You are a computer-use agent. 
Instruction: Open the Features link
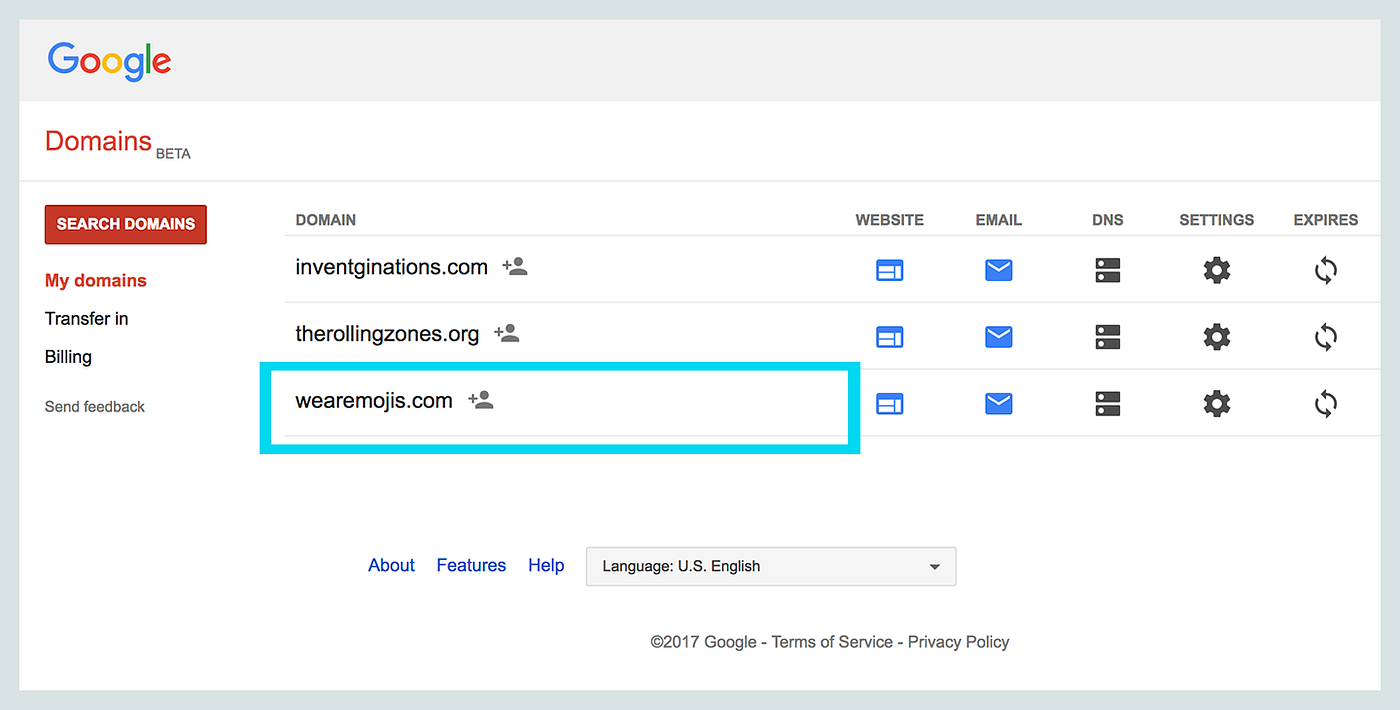click(x=471, y=566)
